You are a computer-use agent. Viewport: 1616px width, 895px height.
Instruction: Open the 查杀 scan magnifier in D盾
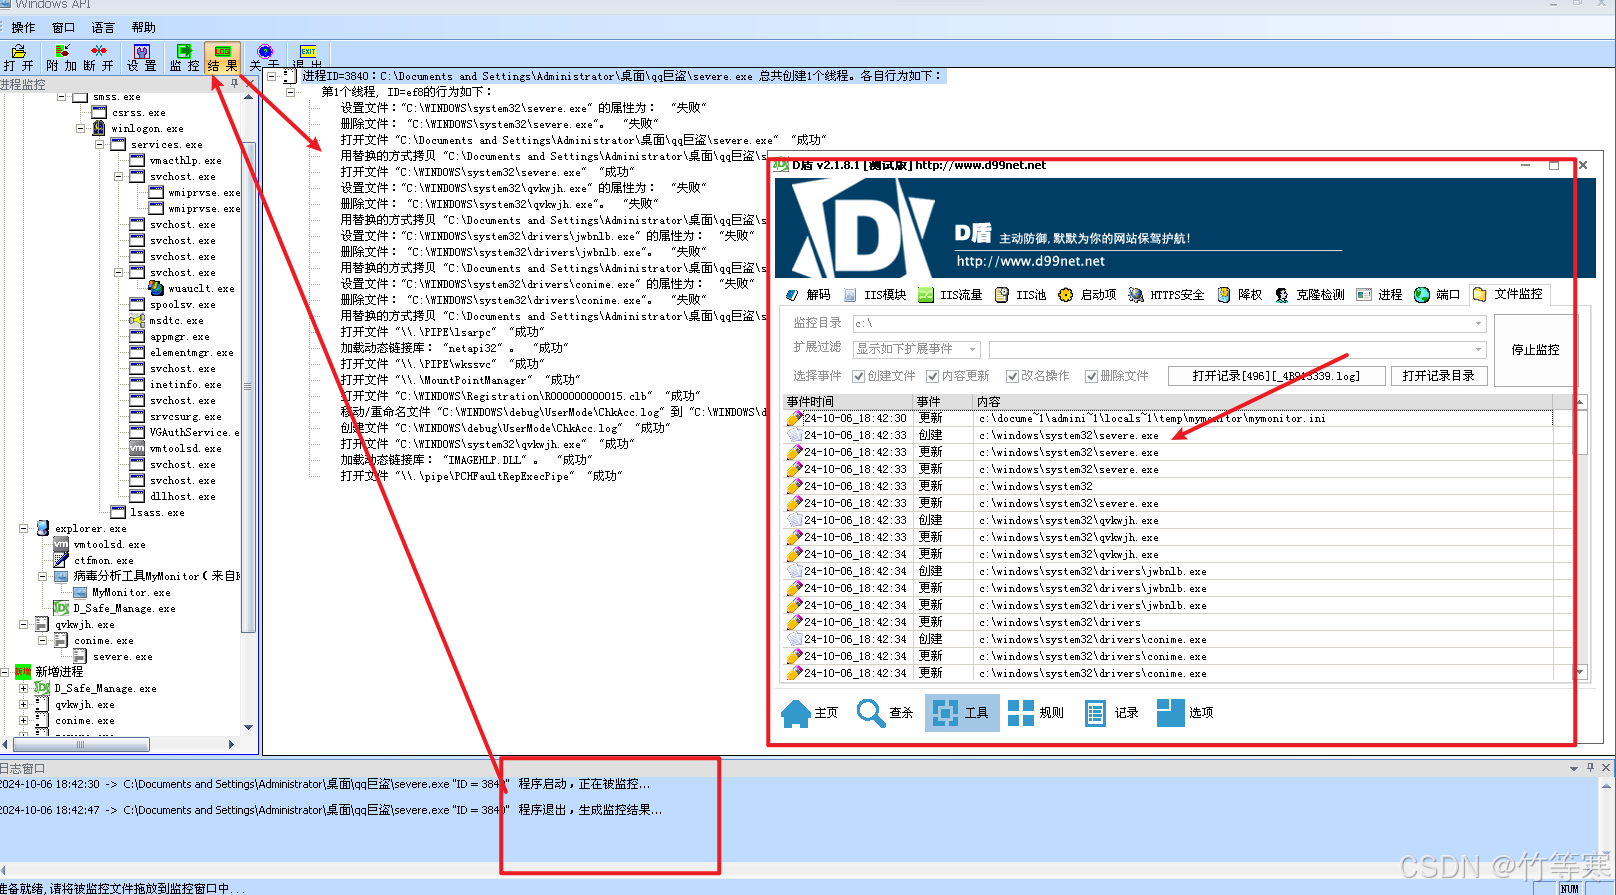pyautogui.click(x=885, y=712)
